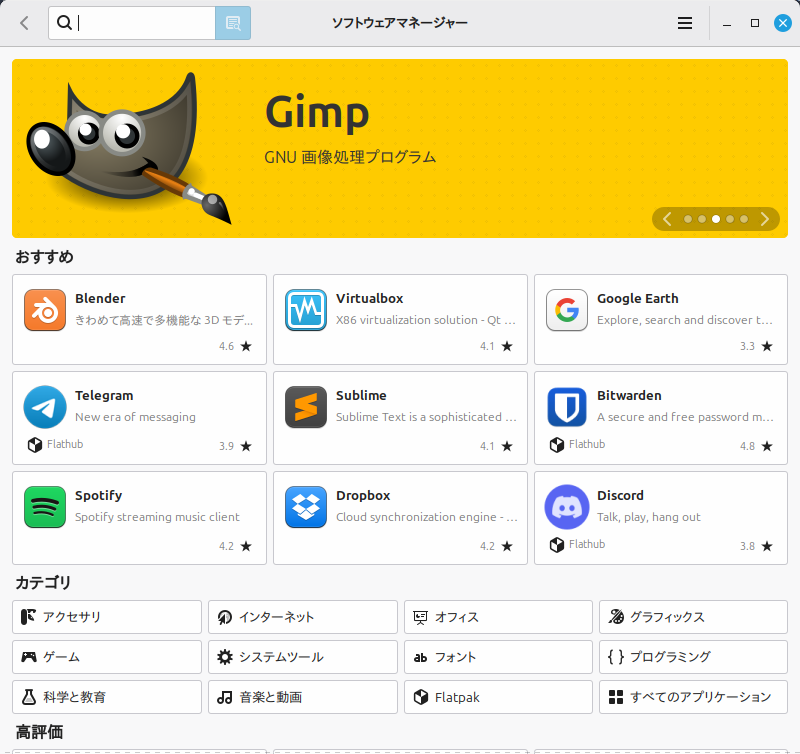Jump to the last banner slide dot
This screenshot has width=800, height=754.
pyautogui.click(x=744, y=219)
